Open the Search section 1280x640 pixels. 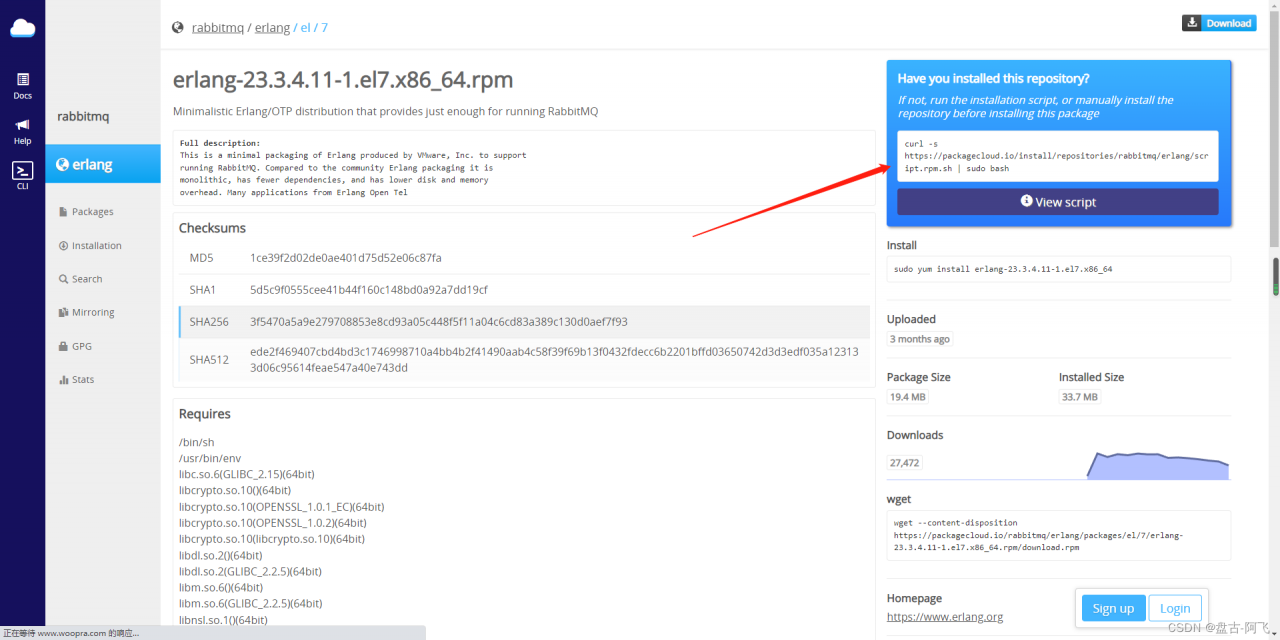(81, 279)
